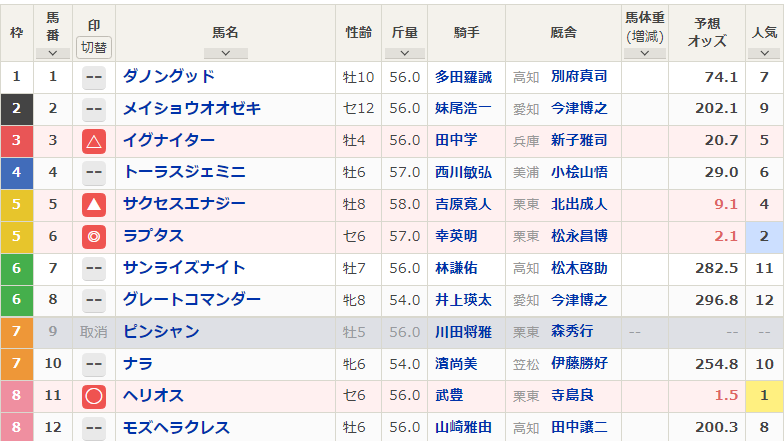Open jockey 妹尾浩一 profile
Image resolution: width=784 pixels, height=441 pixels.
pos(464,108)
